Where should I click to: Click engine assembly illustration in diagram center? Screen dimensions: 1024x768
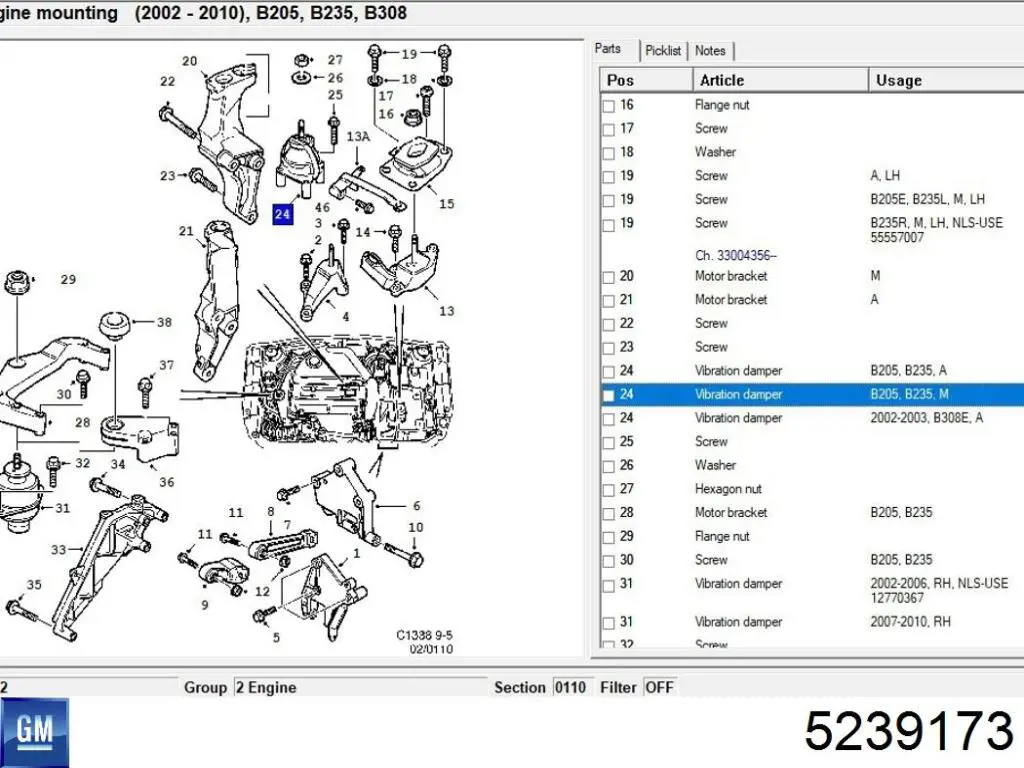pyautogui.click(x=349, y=394)
